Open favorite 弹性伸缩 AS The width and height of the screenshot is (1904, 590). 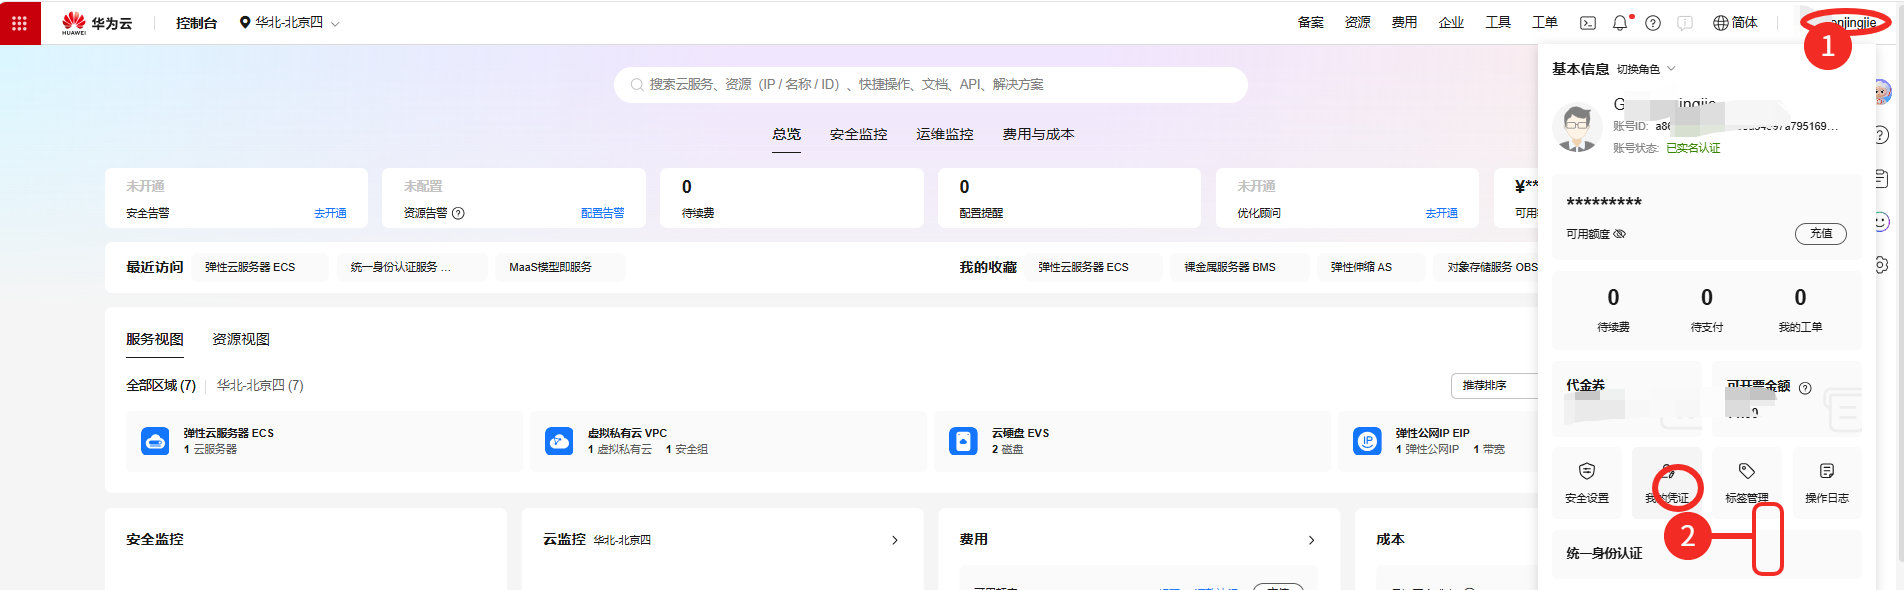1371,267
